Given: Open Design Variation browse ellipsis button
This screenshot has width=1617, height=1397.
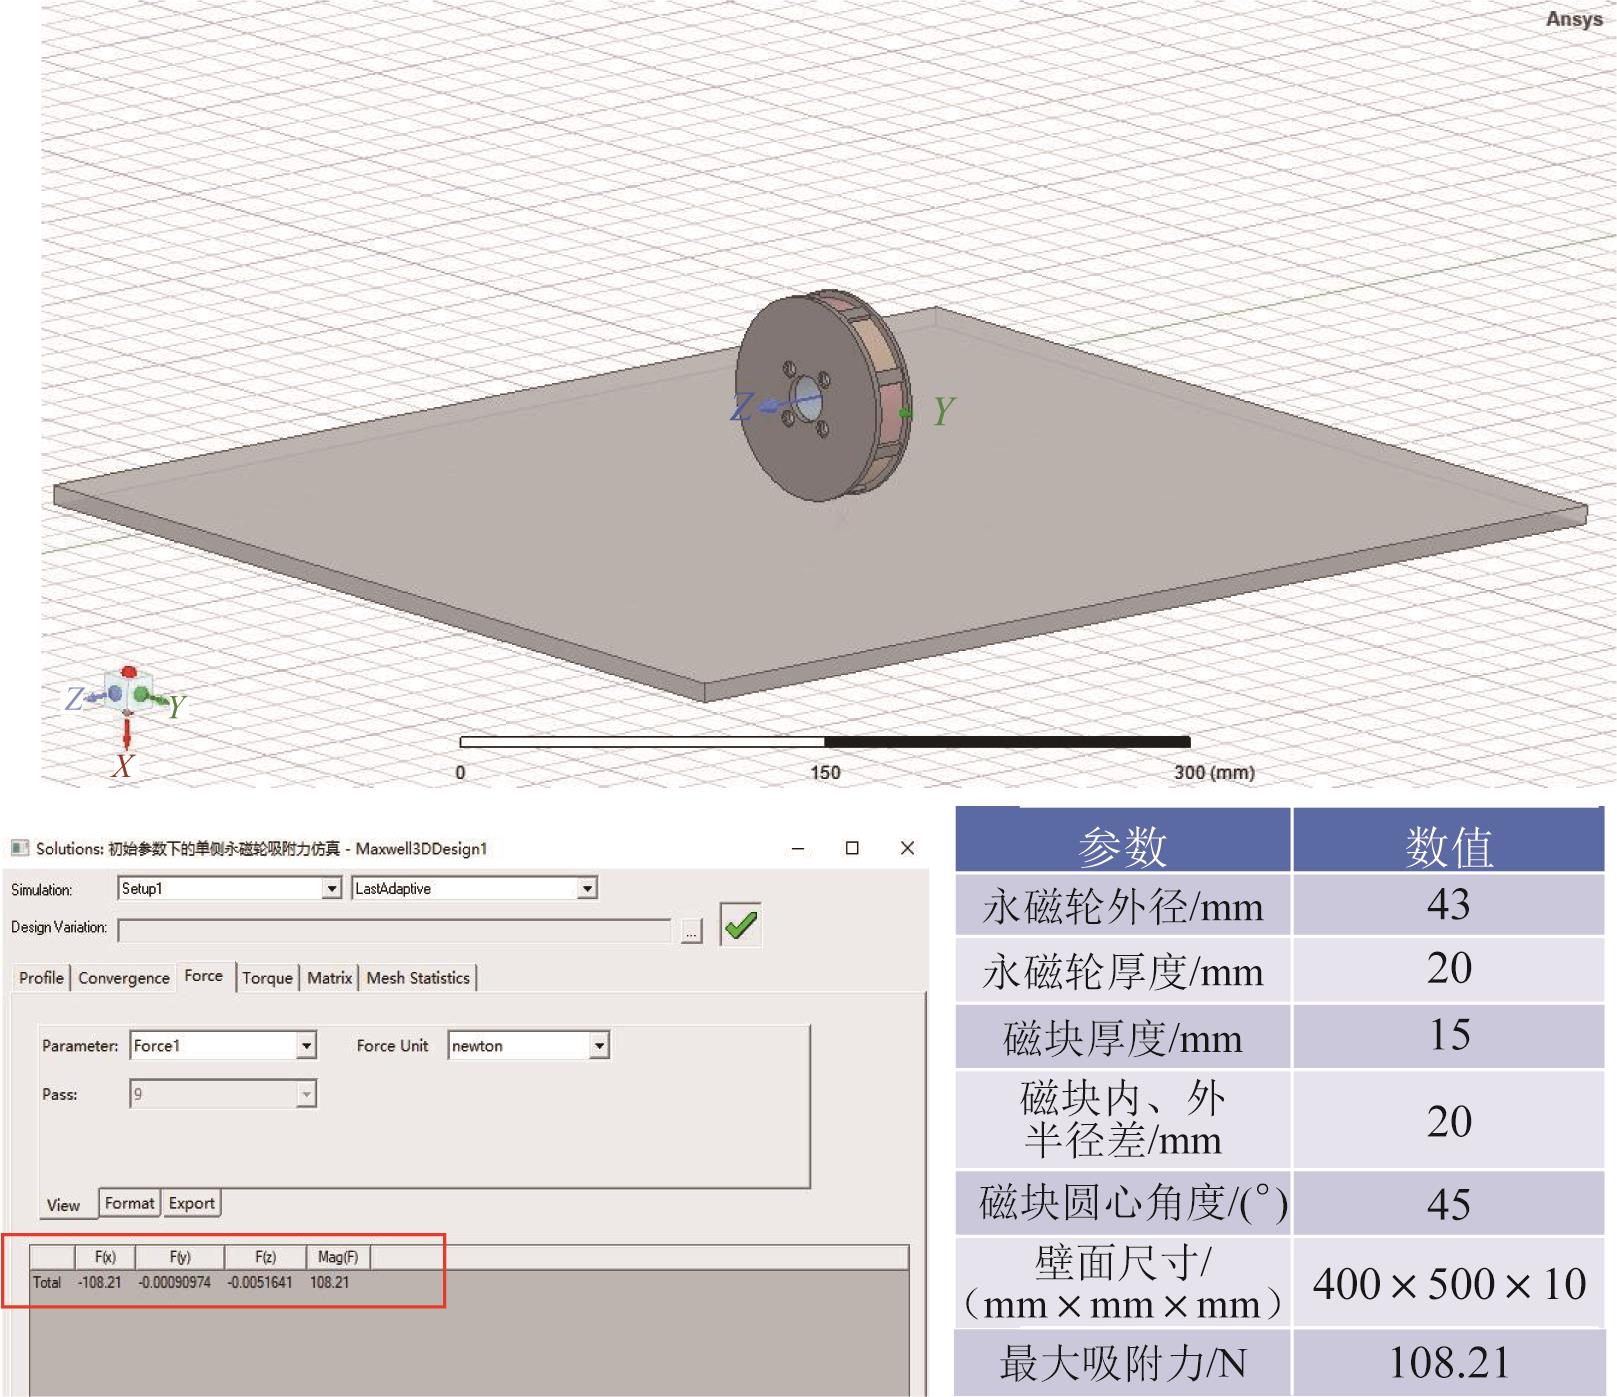Looking at the screenshot, I should coord(690,932).
